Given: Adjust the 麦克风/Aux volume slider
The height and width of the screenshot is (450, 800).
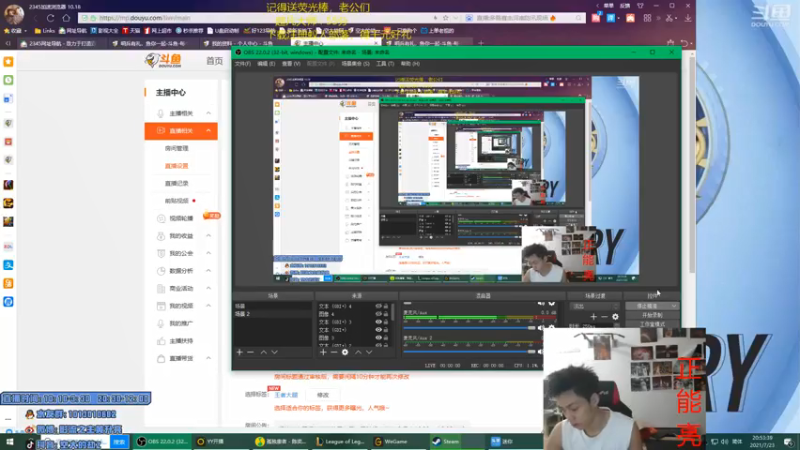Looking at the screenshot, I should (469, 328).
